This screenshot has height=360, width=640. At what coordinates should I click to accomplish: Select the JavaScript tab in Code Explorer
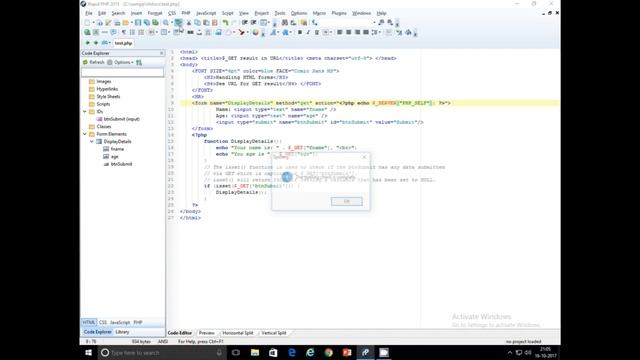point(120,322)
